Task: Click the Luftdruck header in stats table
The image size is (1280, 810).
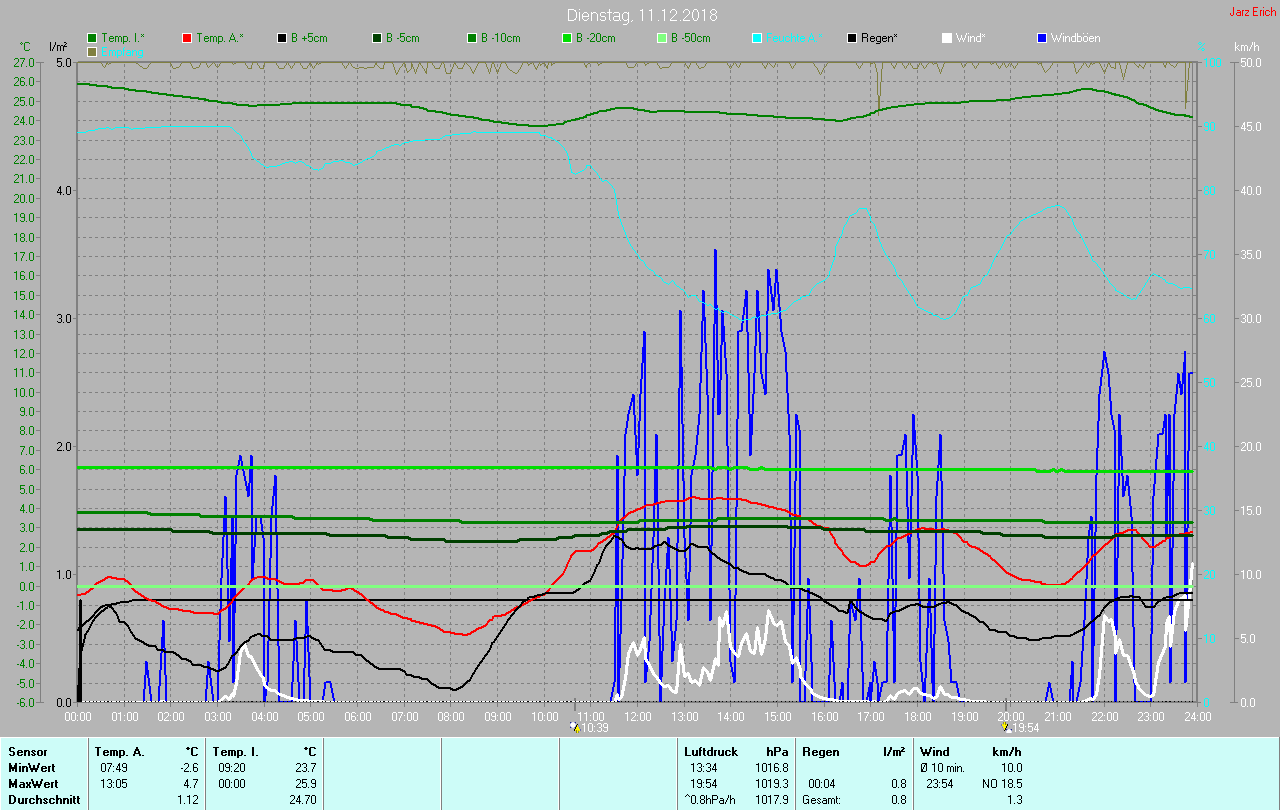Action: (710, 751)
